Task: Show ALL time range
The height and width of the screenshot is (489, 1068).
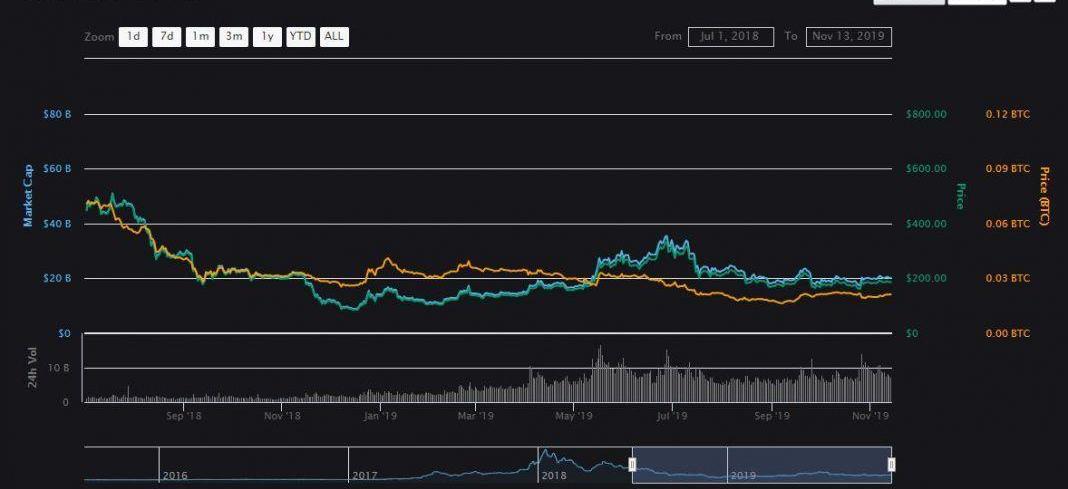Action: click(x=334, y=36)
